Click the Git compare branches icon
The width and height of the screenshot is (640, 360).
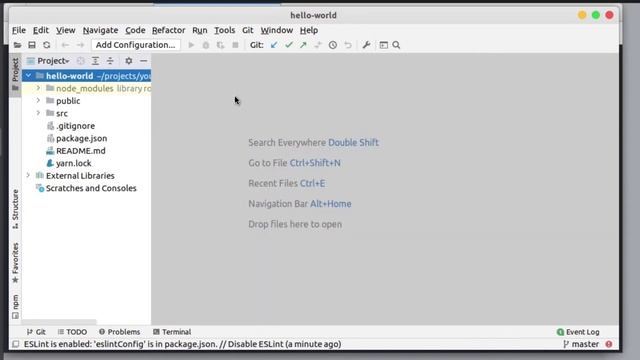318,45
